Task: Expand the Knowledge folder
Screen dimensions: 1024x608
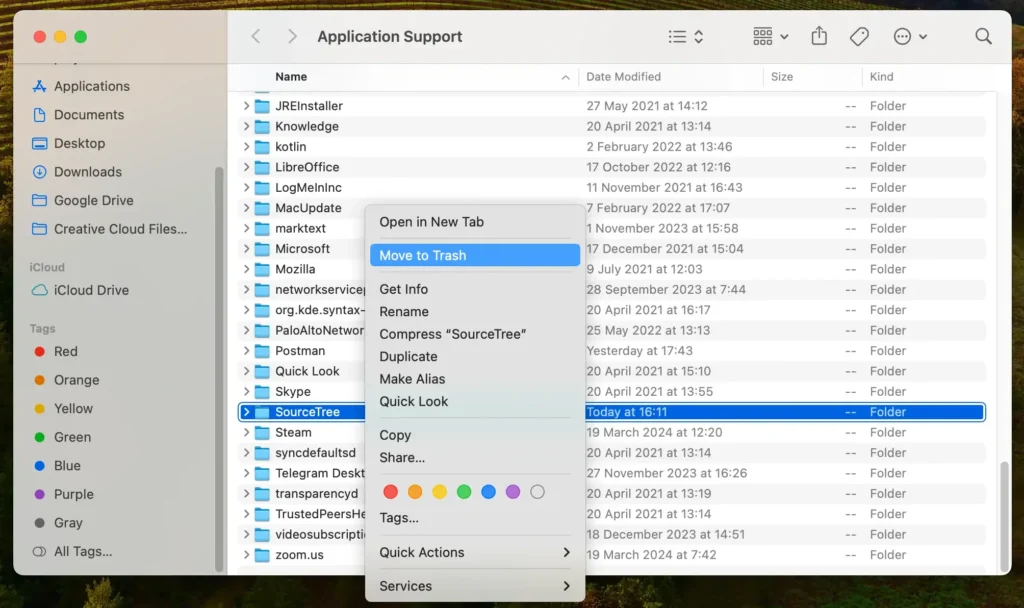Action: pos(246,126)
